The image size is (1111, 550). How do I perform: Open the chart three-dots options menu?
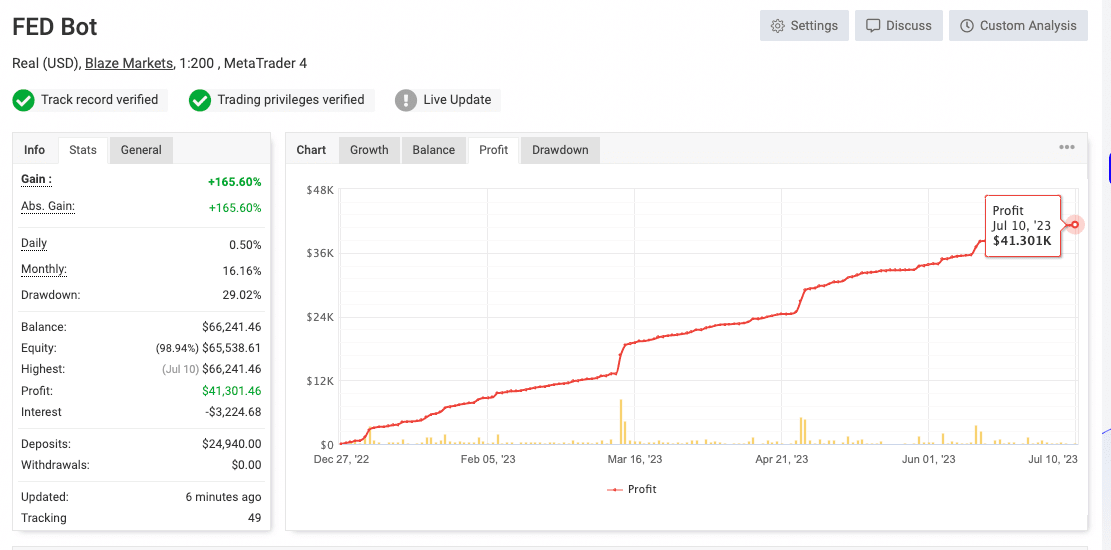(x=1067, y=148)
